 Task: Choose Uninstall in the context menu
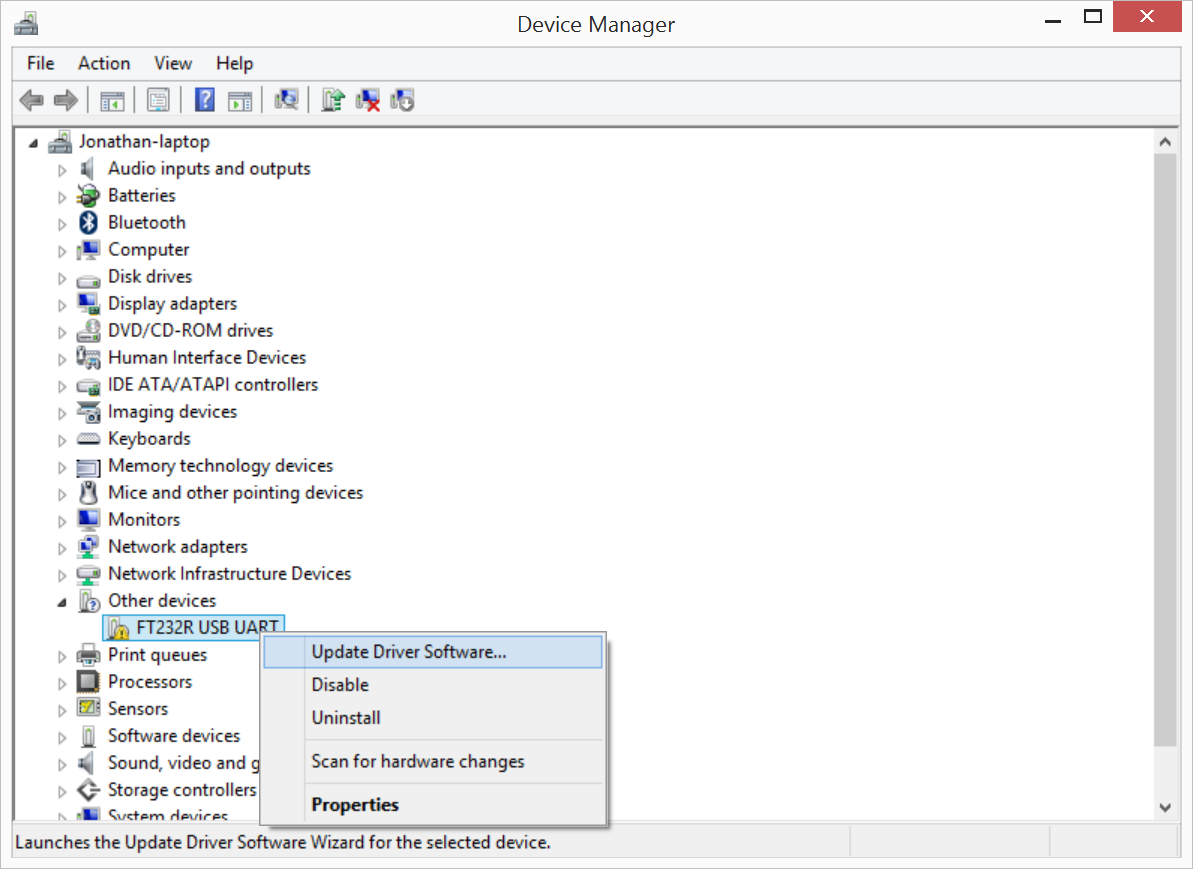[x=432, y=718]
